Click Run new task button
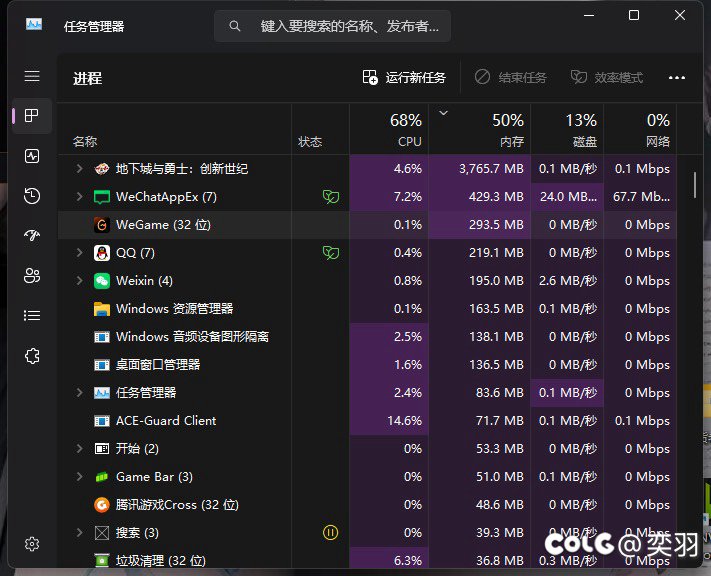 (x=404, y=78)
